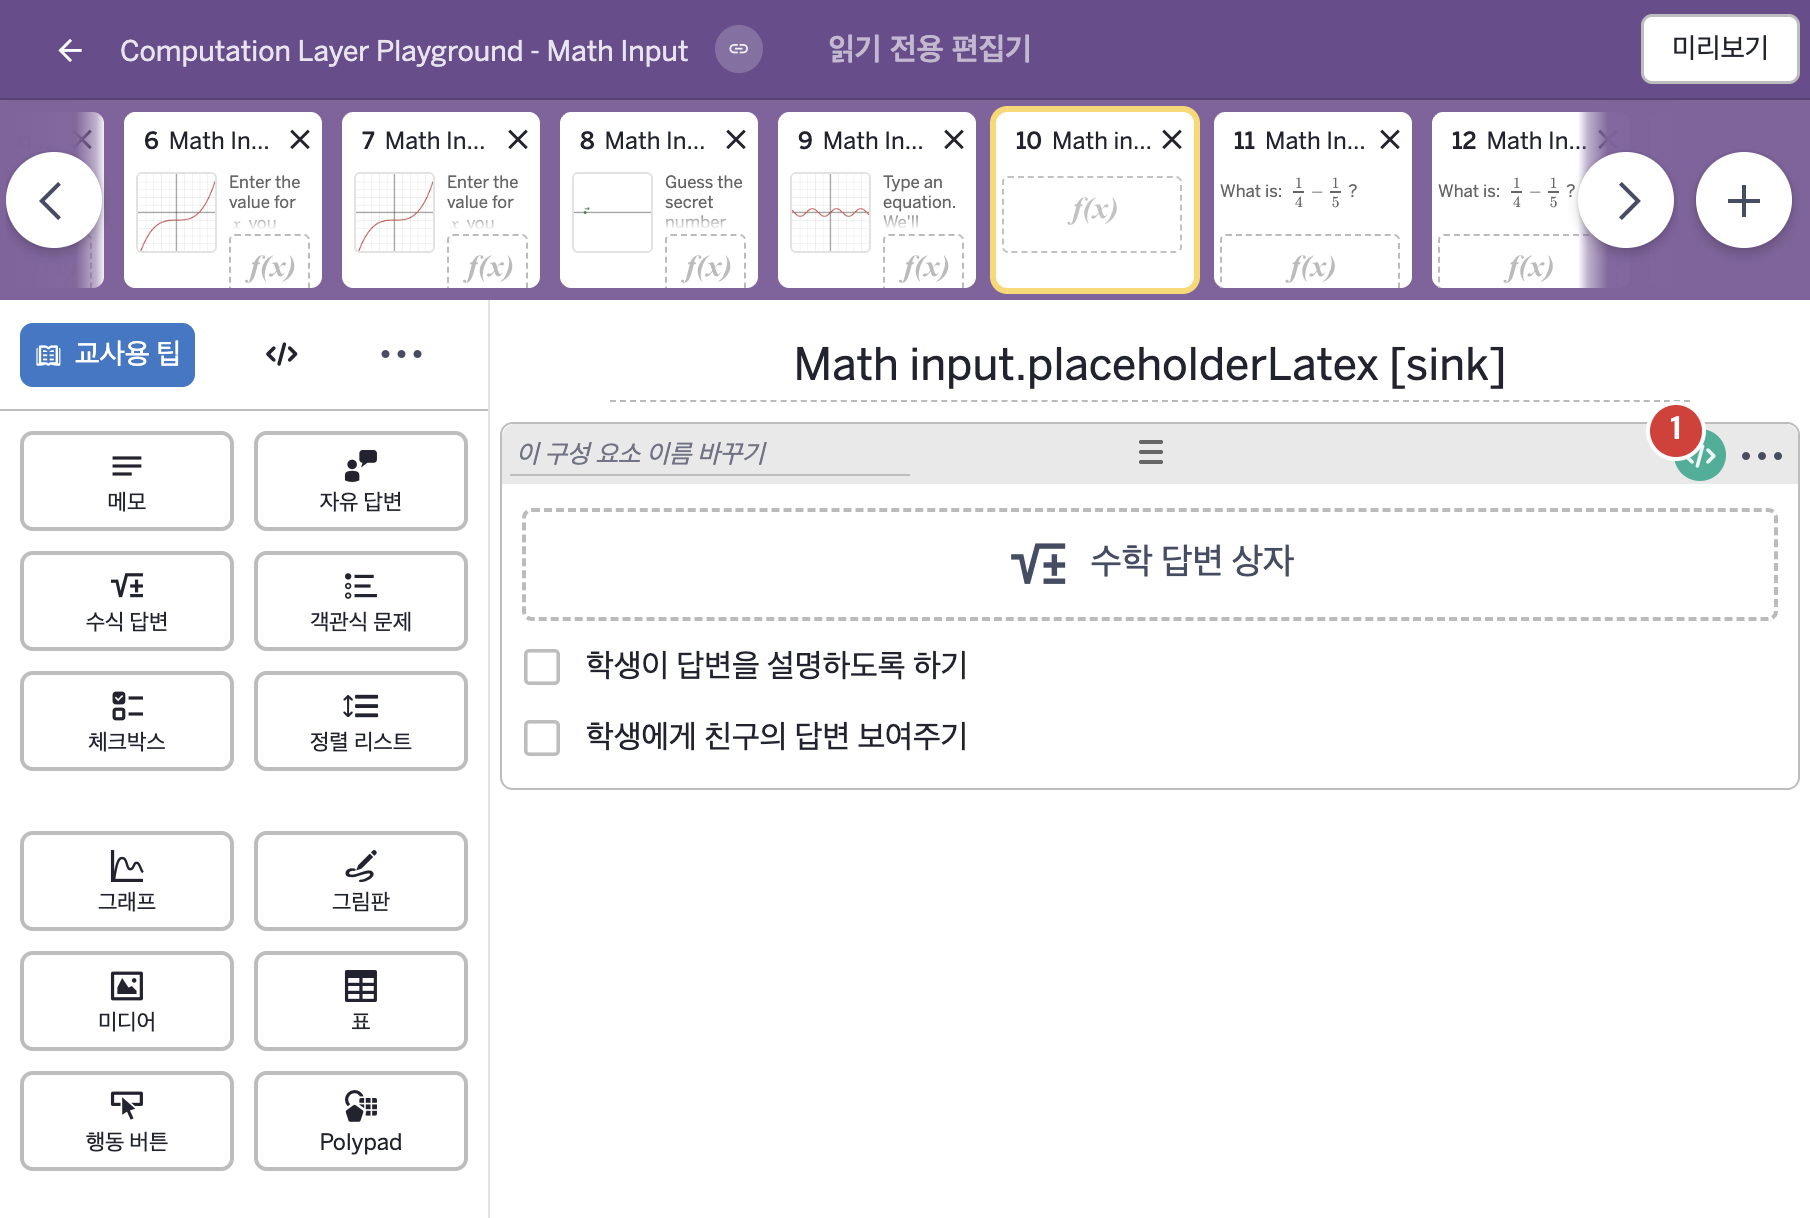Click the 읽기 전용 편집기 label
Screen dimensions: 1810x1218
[929, 49]
